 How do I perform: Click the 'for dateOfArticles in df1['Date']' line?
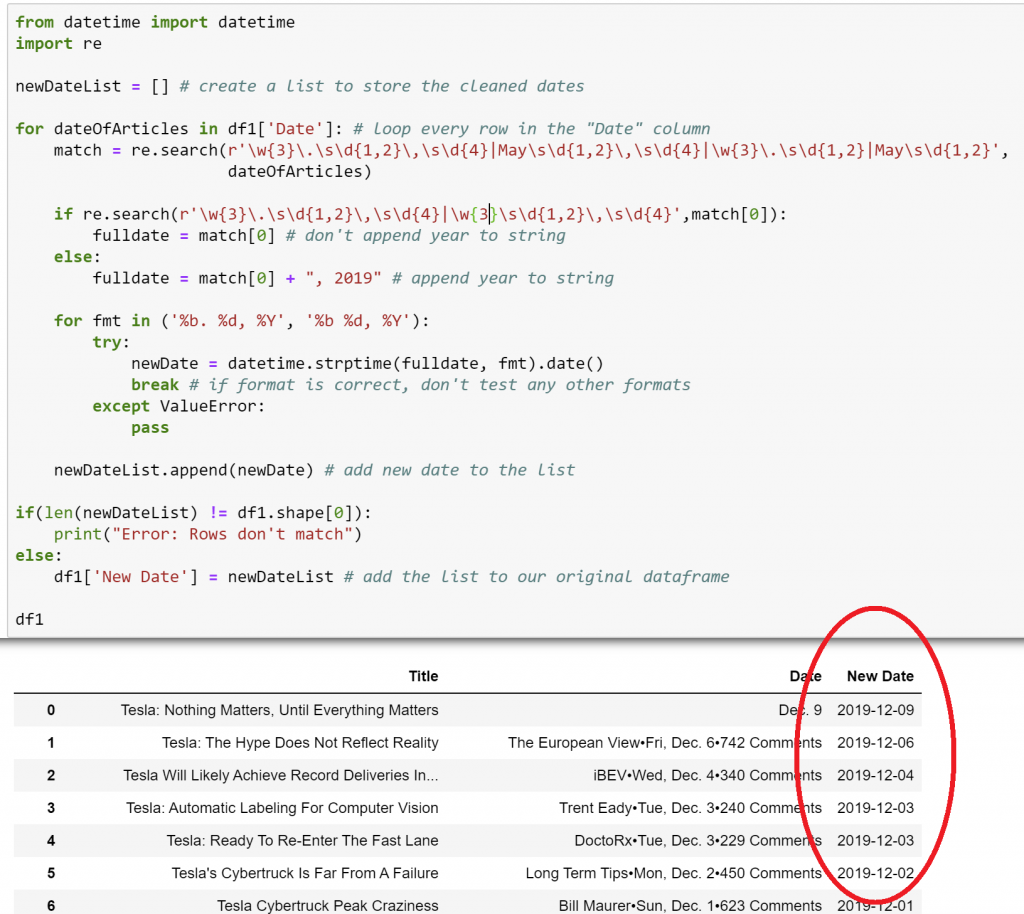(362, 129)
